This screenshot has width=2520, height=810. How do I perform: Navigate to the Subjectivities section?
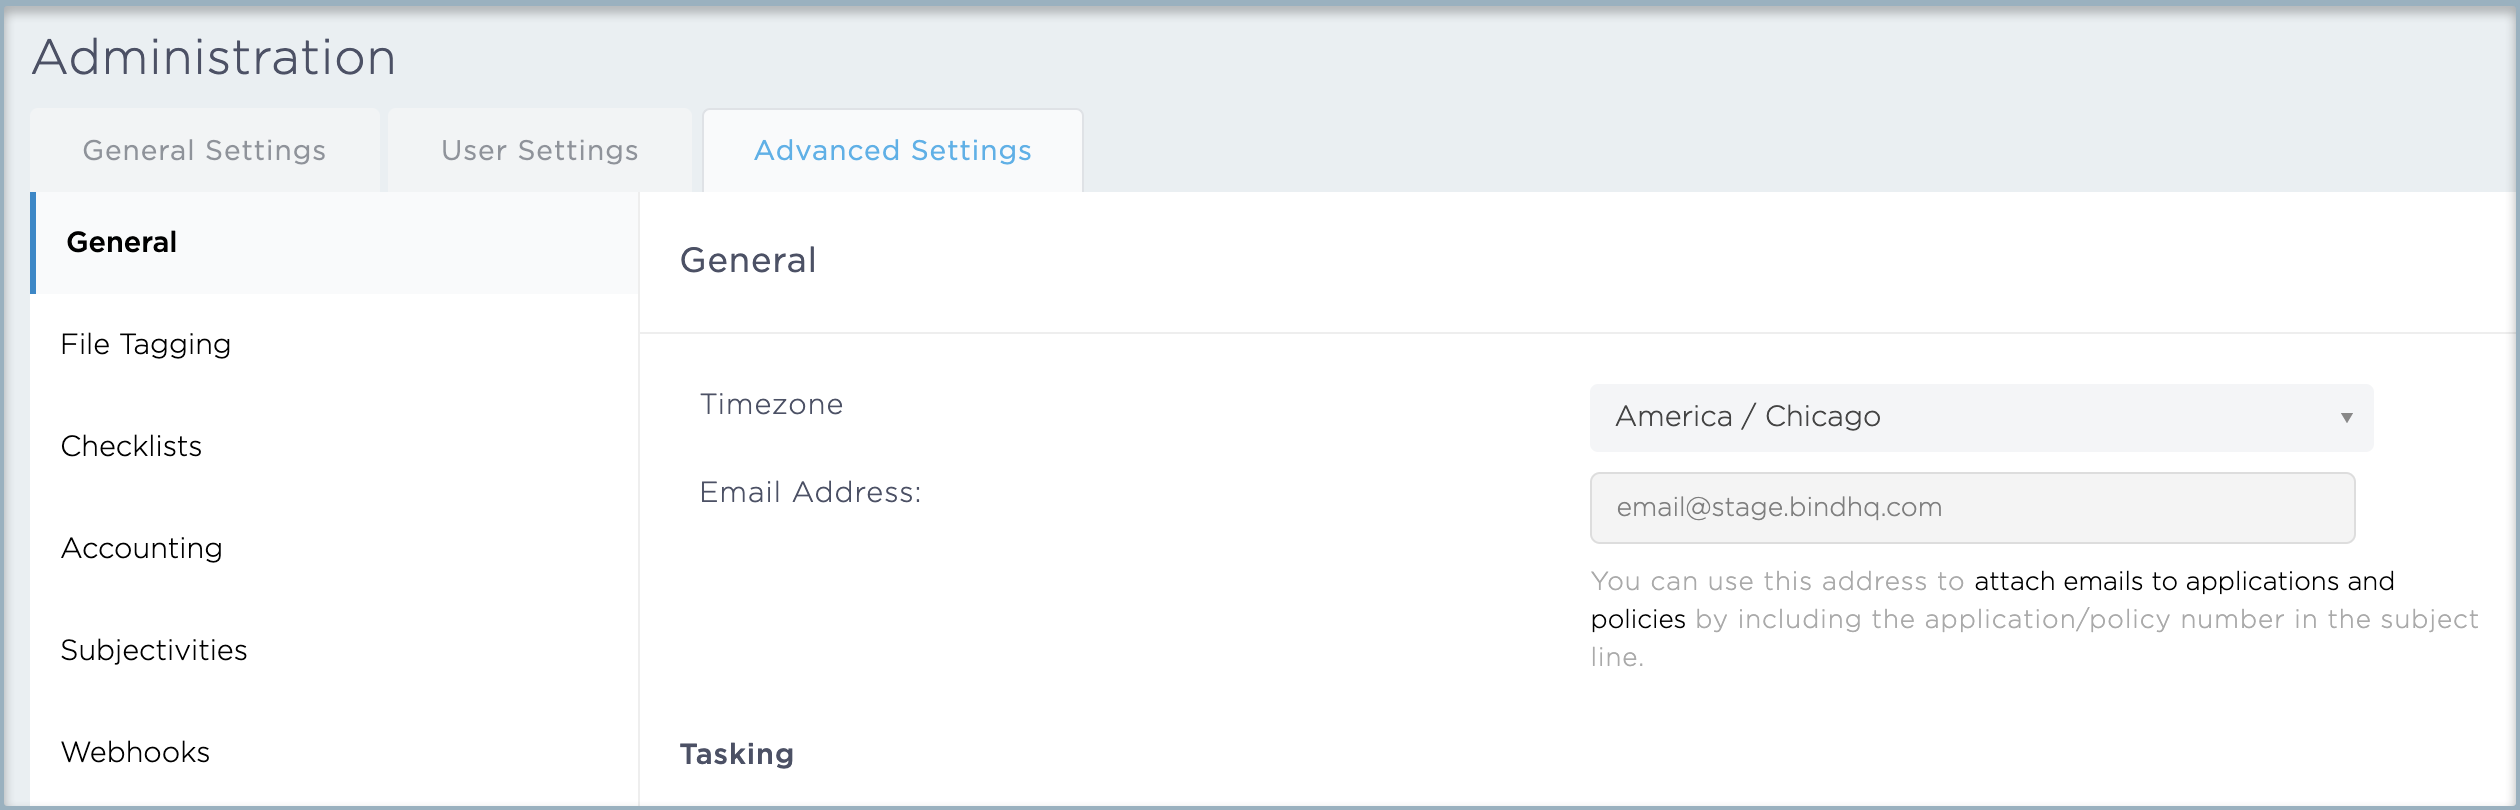[154, 651]
